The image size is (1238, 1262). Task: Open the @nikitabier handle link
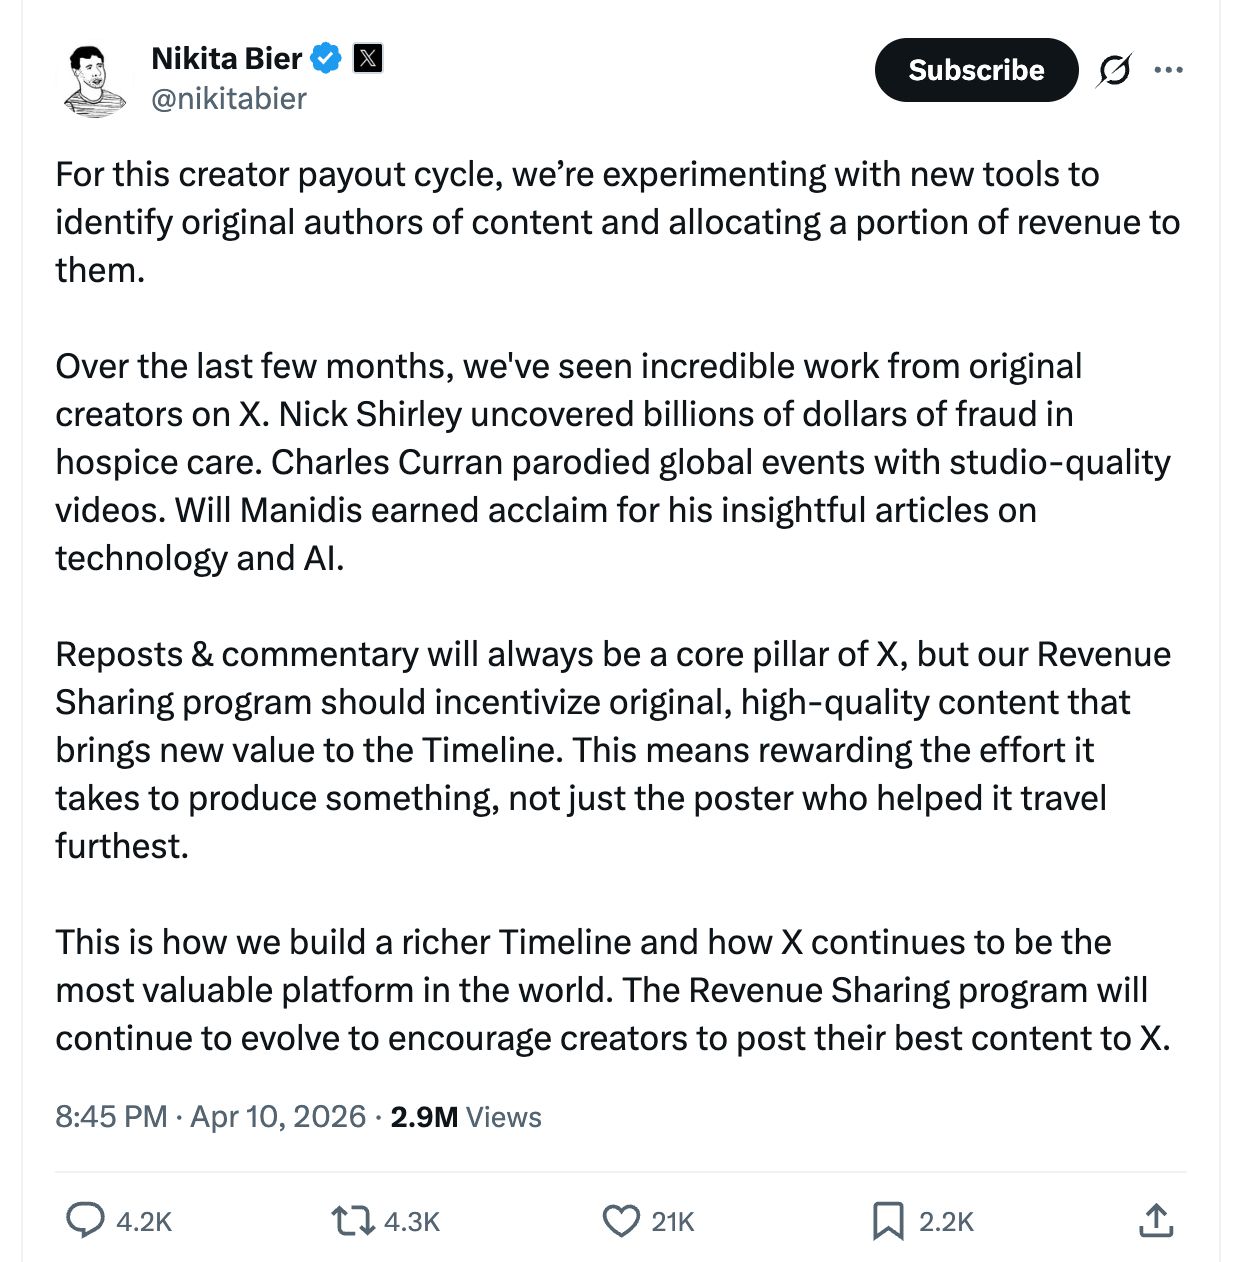coord(229,99)
